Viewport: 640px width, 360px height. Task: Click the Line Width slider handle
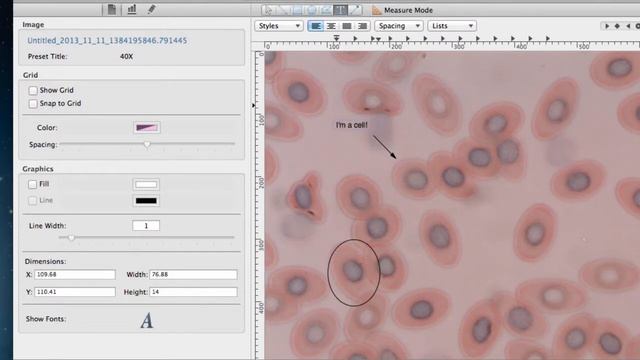point(71,238)
